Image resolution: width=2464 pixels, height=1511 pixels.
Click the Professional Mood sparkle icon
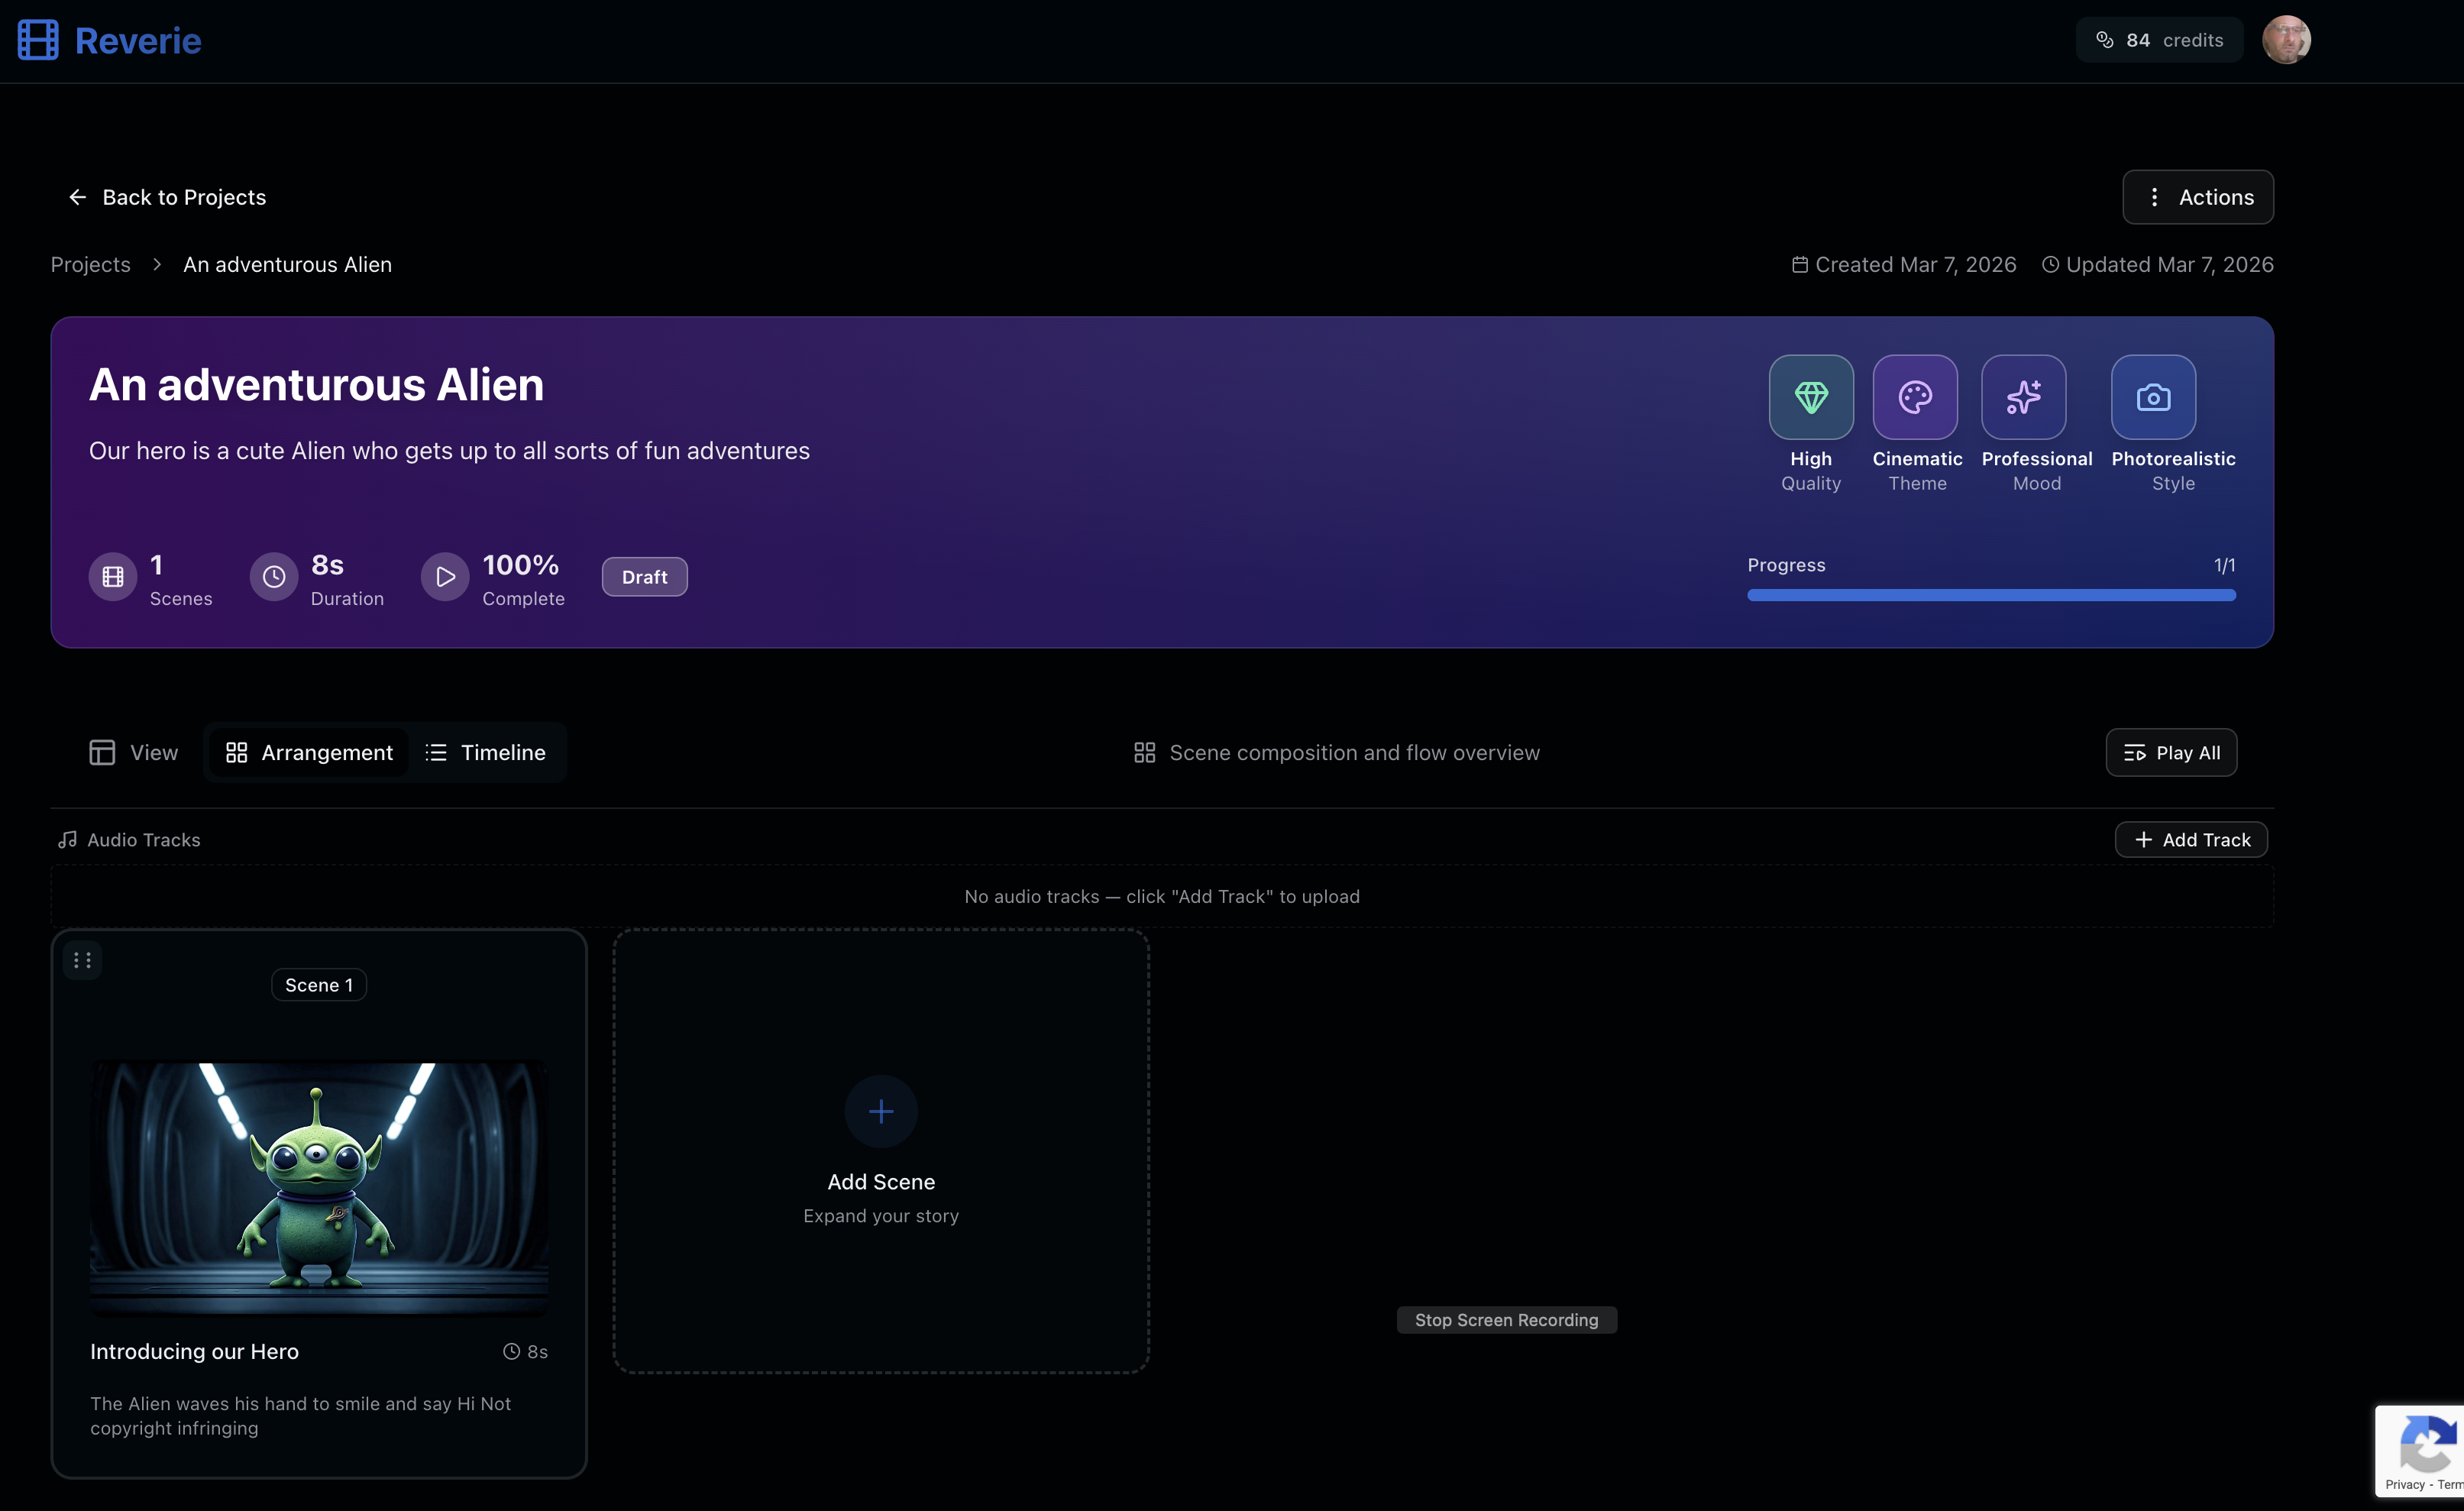pos(2023,397)
